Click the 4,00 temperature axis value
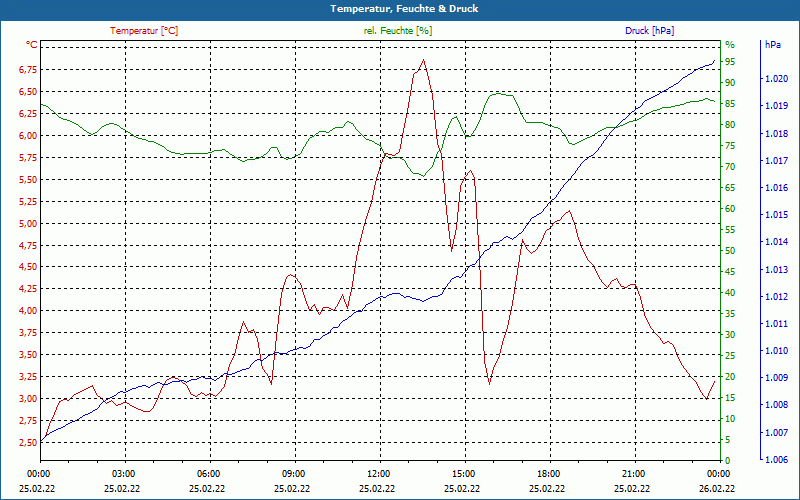 28,310
